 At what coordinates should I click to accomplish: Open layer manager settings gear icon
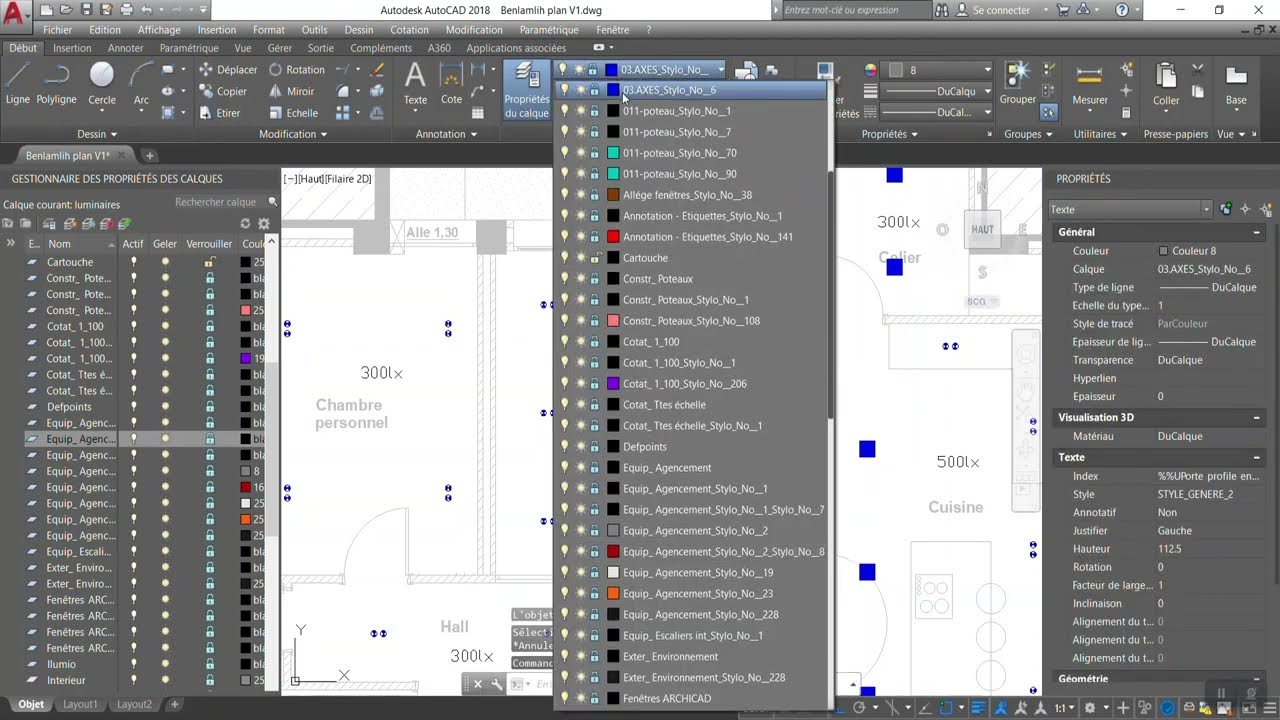coord(264,224)
